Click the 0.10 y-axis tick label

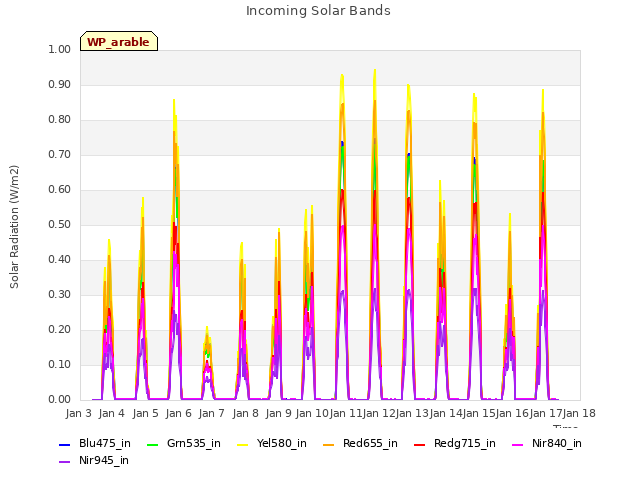(60, 364)
